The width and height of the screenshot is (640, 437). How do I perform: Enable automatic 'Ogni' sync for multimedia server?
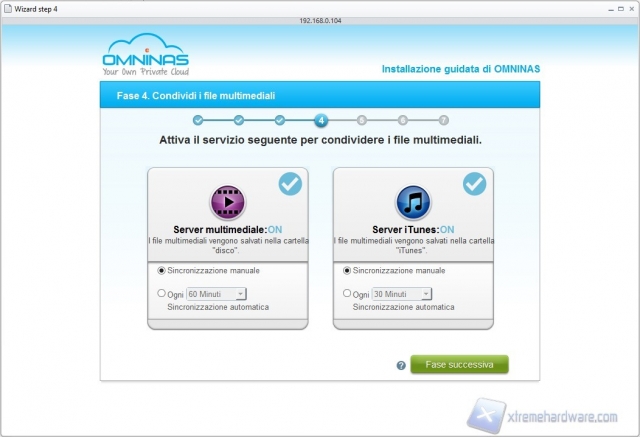point(161,294)
